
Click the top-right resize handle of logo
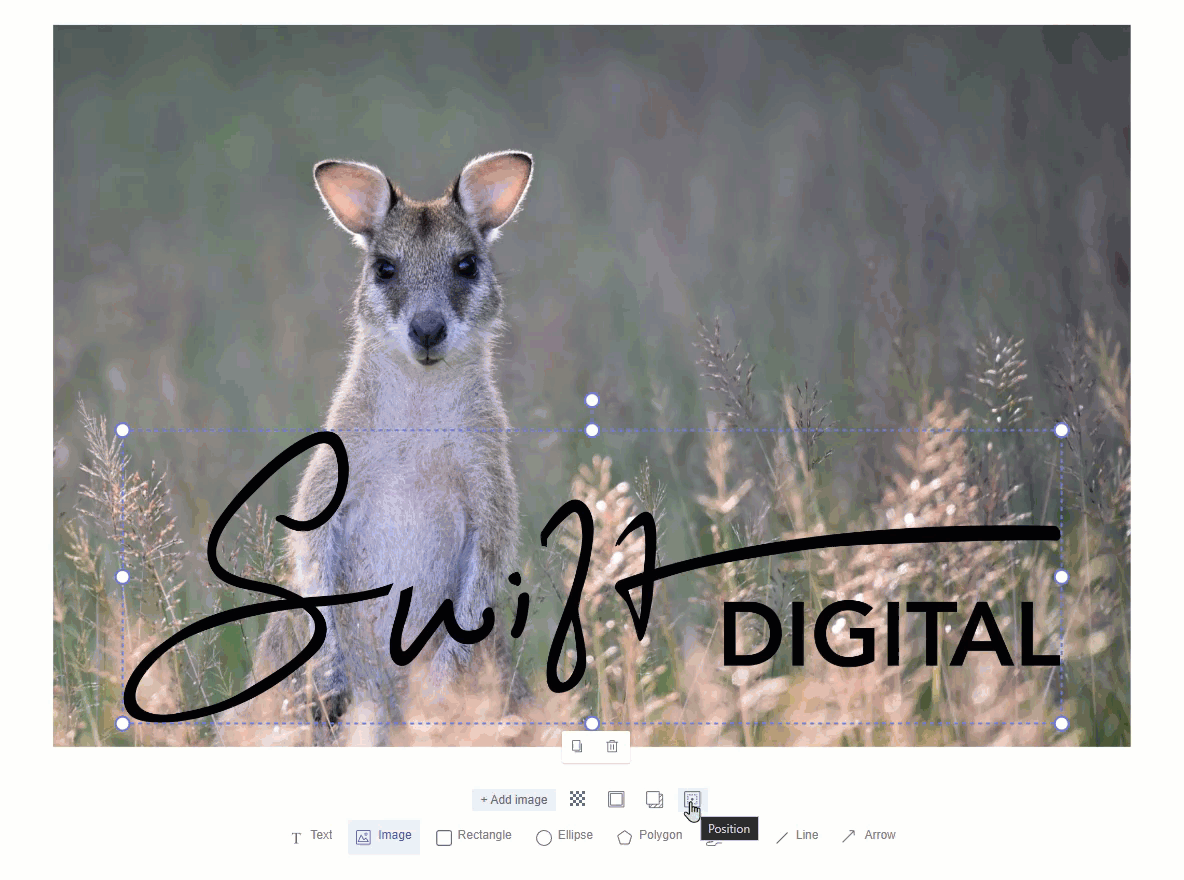pos(1062,431)
